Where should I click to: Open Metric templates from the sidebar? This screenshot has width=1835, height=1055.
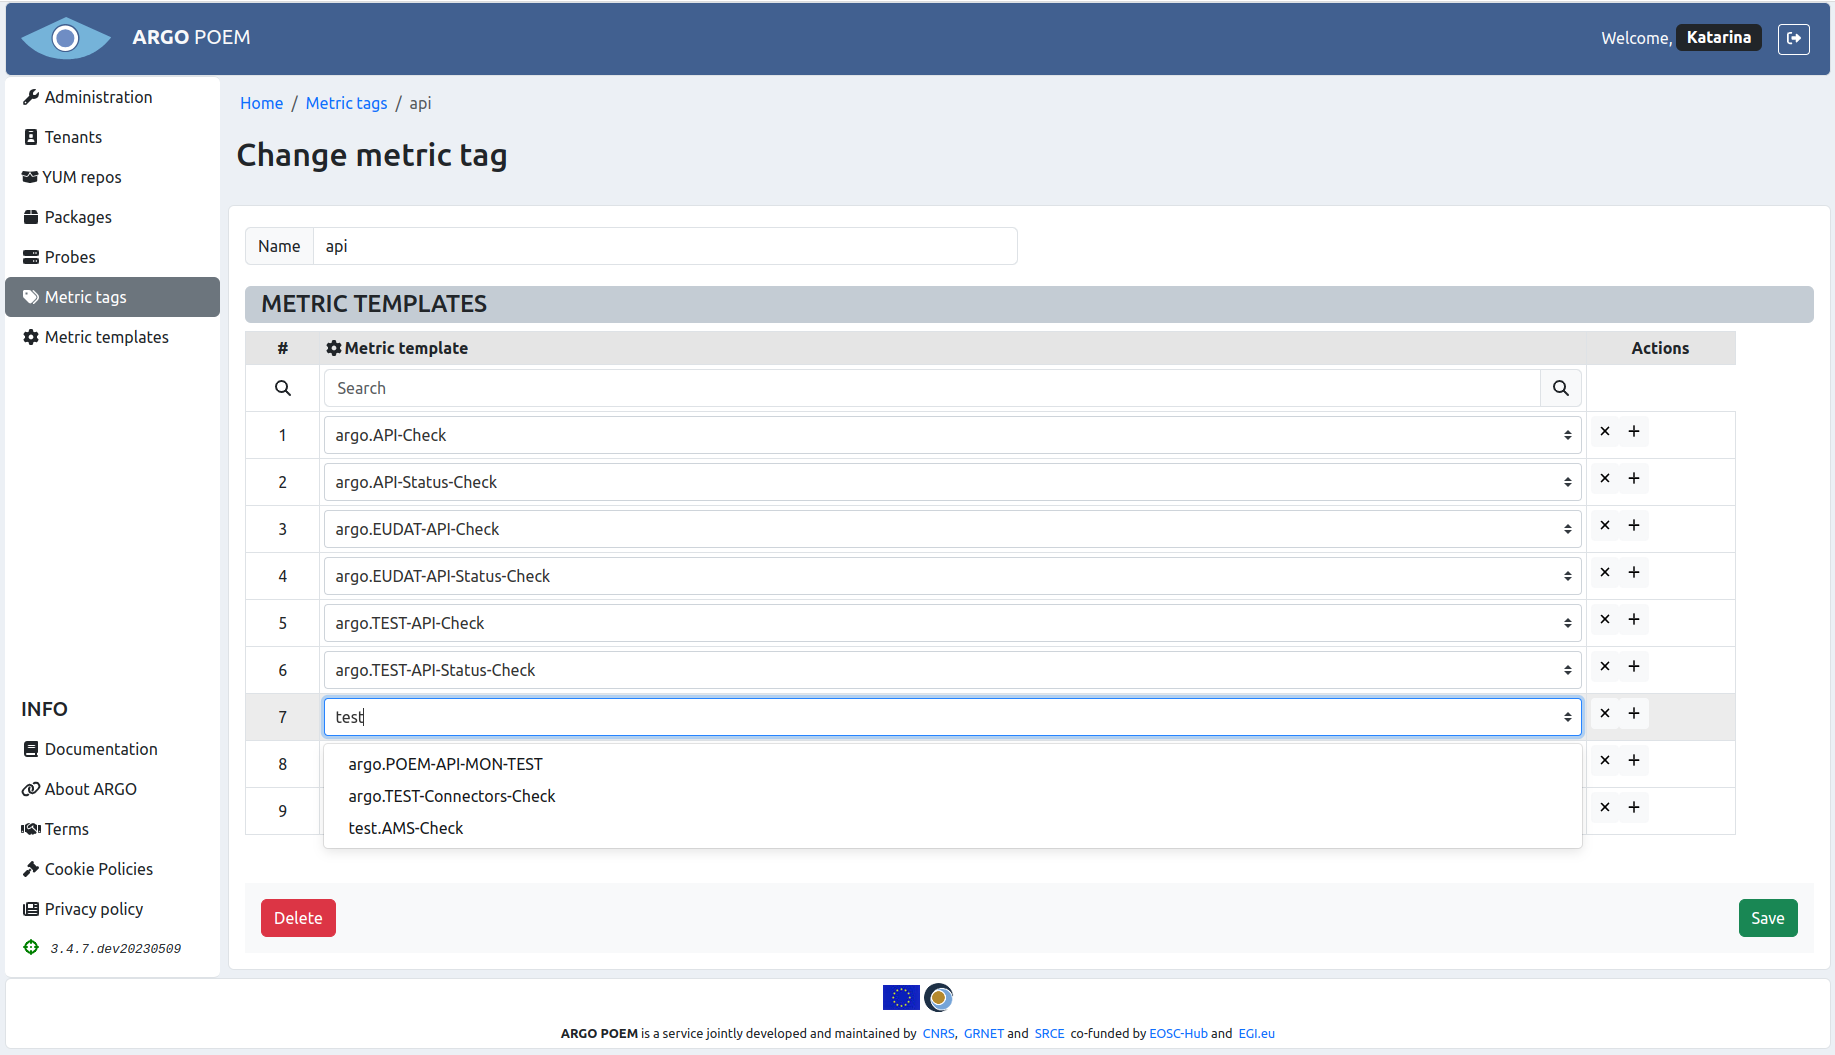pyautogui.click(x=105, y=337)
